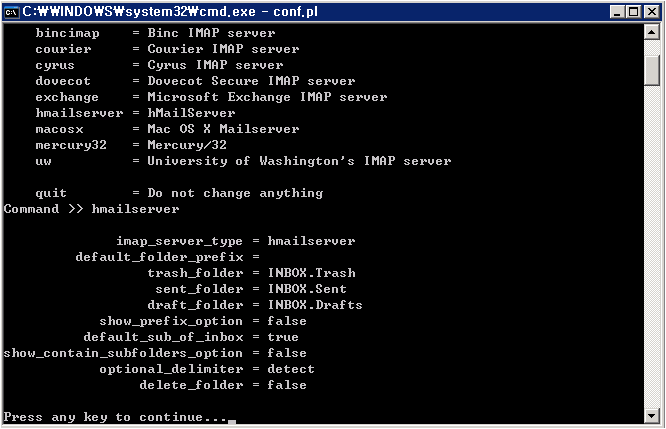
Task: Click the 'mercury32' option text
Action: (71, 146)
